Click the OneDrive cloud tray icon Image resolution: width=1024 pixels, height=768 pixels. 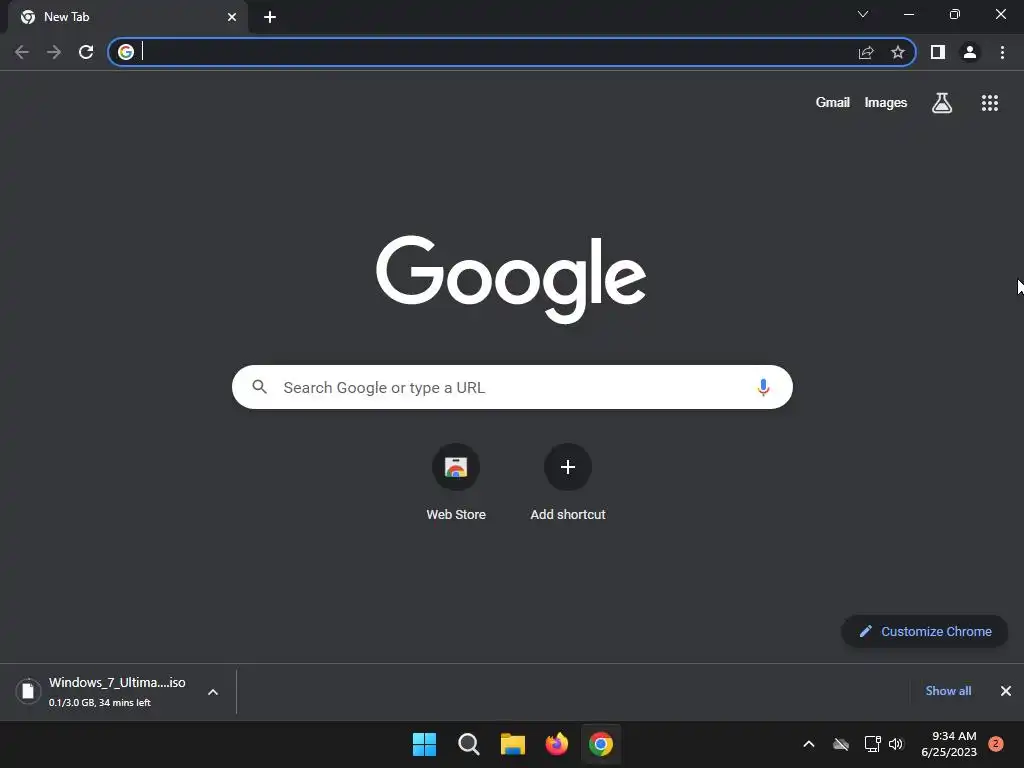tap(841, 744)
